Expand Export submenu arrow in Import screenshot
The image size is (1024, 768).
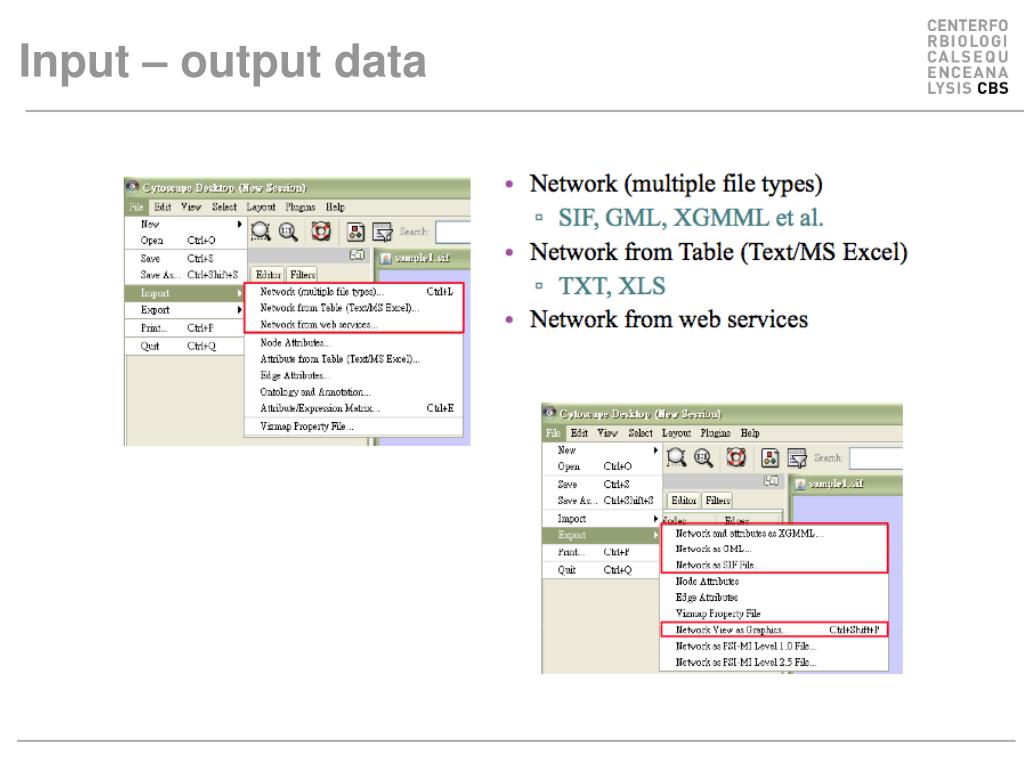(x=240, y=310)
